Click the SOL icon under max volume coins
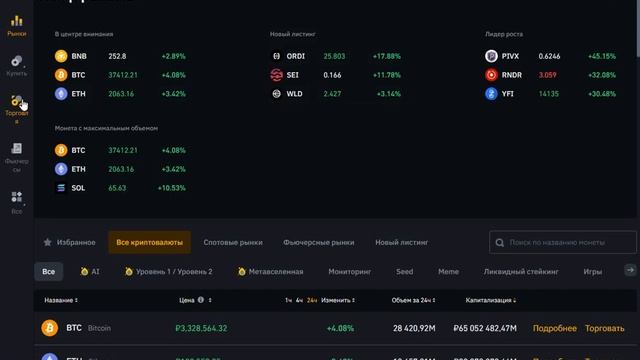Screen dimensions: 640x360 [61, 188]
